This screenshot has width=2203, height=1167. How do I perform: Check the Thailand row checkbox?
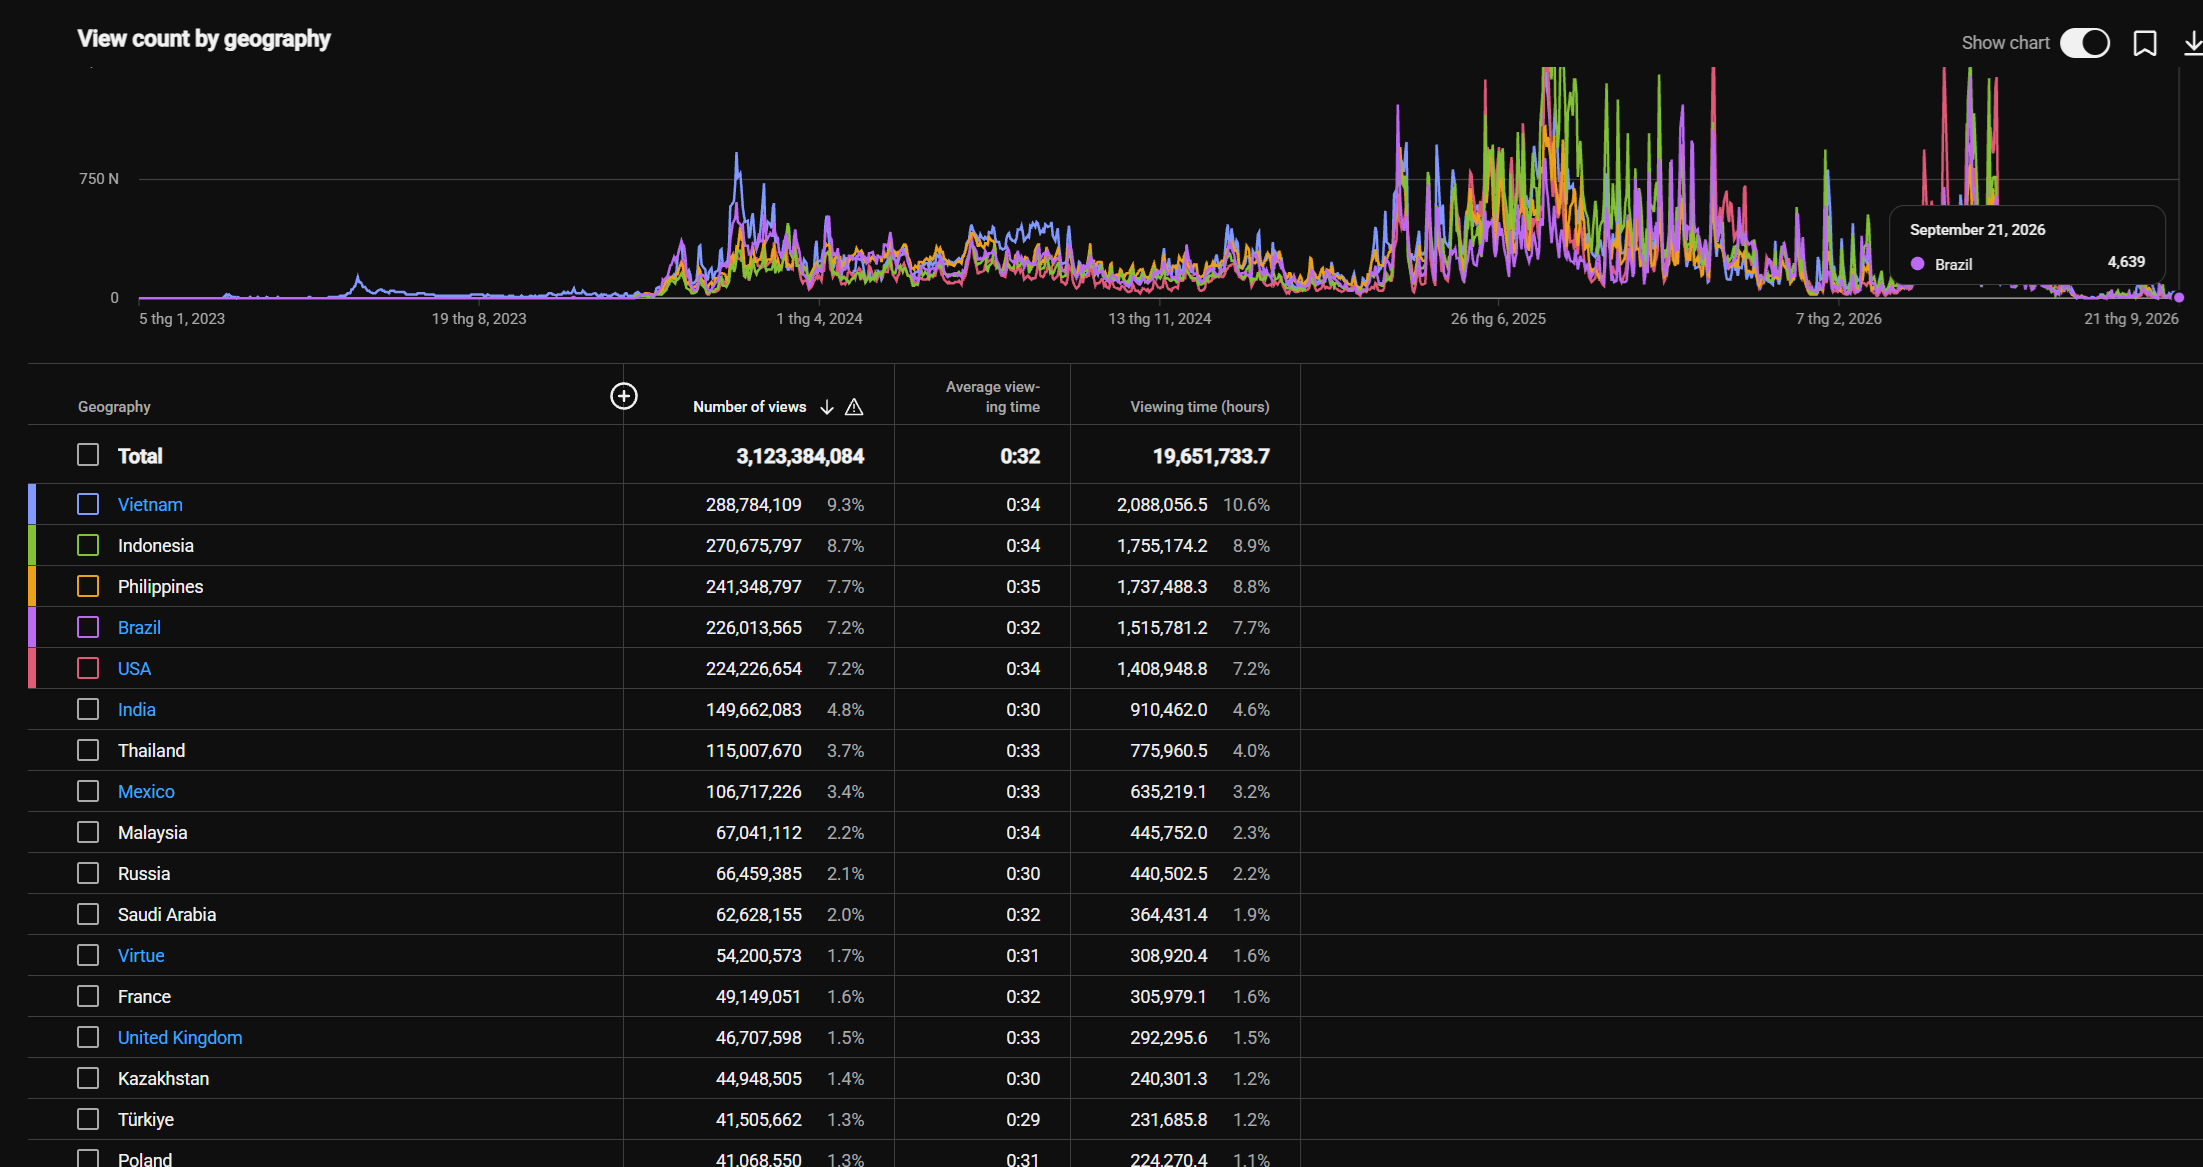coord(88,750)
